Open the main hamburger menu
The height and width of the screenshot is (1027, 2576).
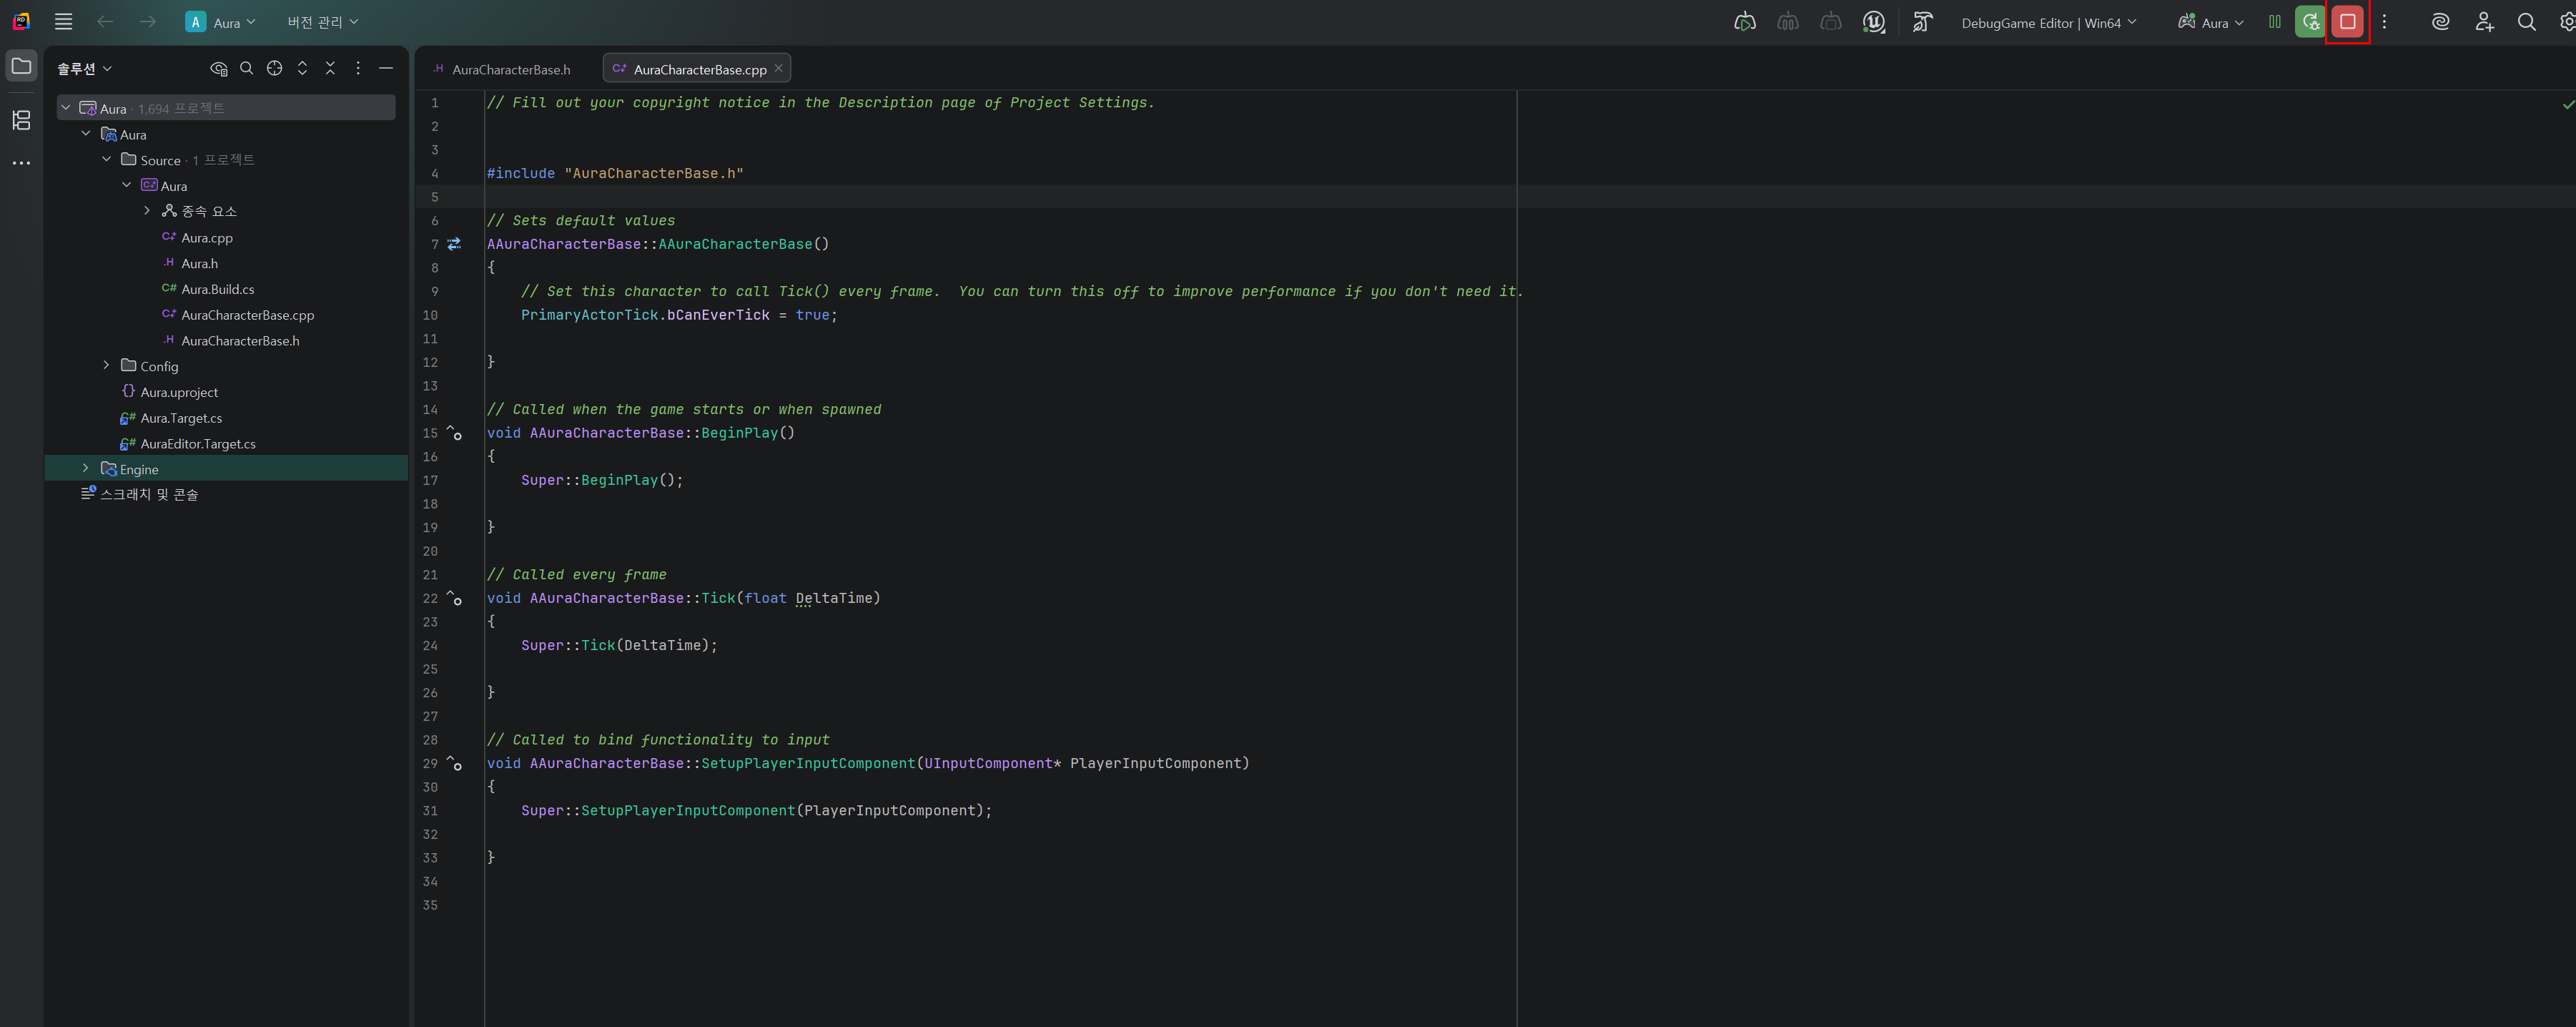(x=63, y=22)
